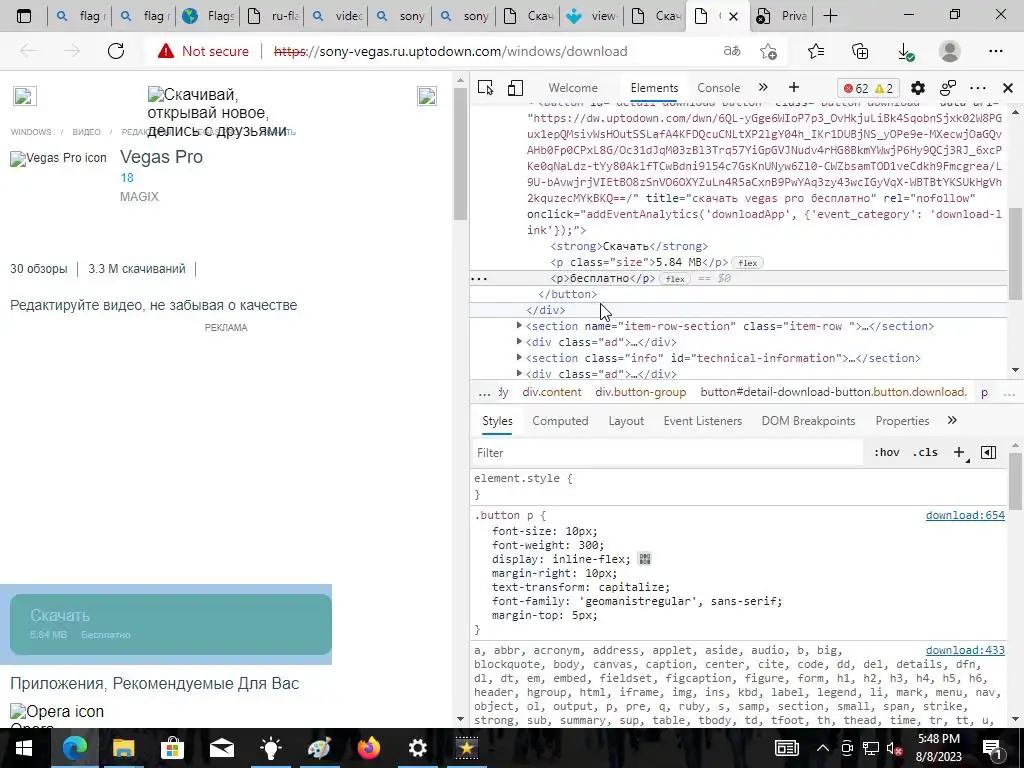Click the Not secure warning indicator

203,51
